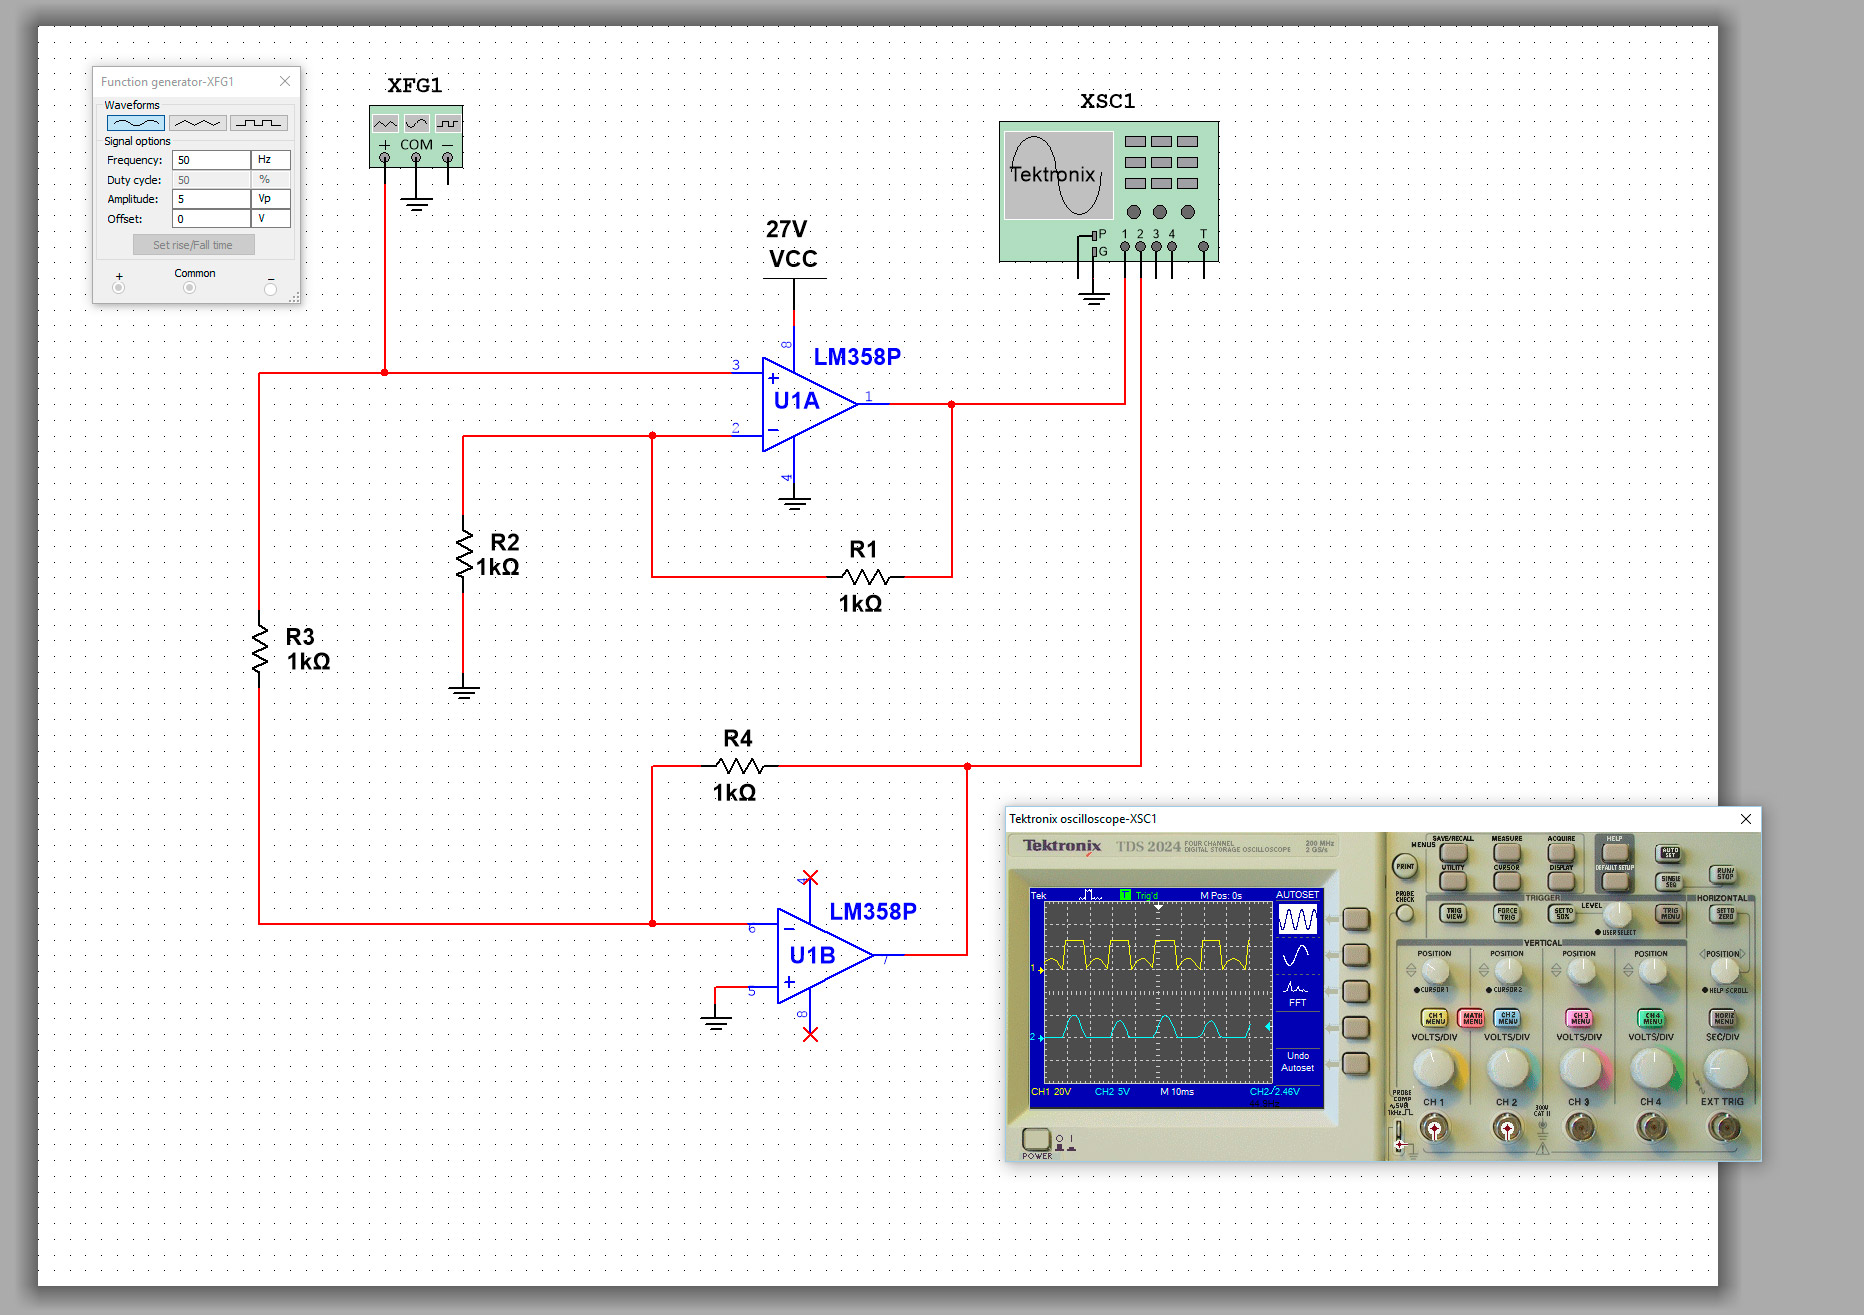1864x1315 pixels.
Task: Select the triangle waveform in the function generator
Action: tap(197, 123)
